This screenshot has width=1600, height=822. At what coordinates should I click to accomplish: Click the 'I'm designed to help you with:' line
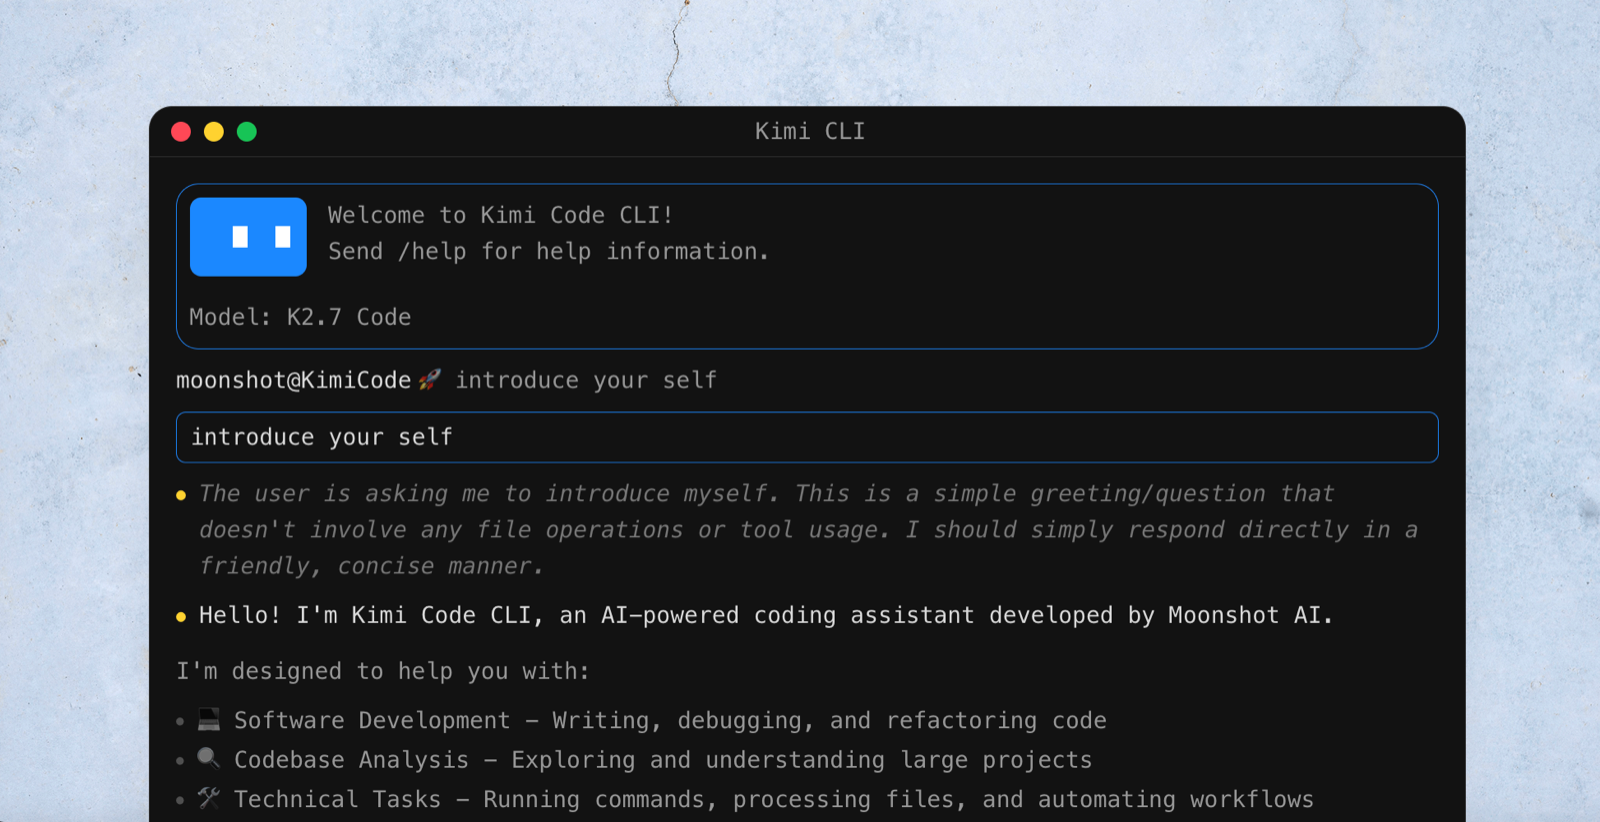point(383,671)
